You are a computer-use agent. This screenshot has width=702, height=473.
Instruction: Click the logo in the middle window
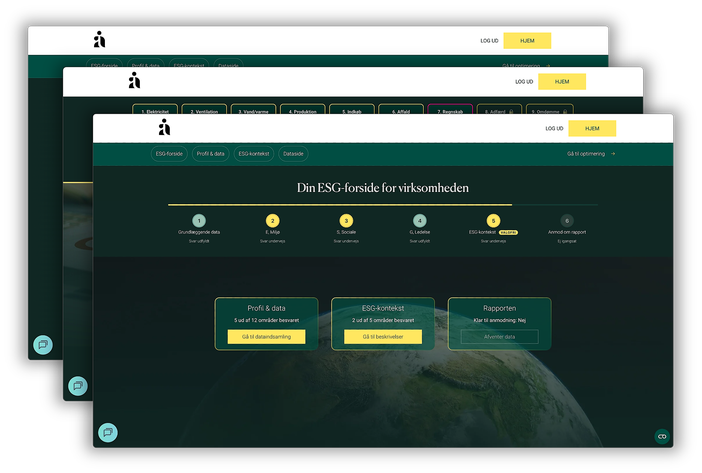click(x=134, y=81)
